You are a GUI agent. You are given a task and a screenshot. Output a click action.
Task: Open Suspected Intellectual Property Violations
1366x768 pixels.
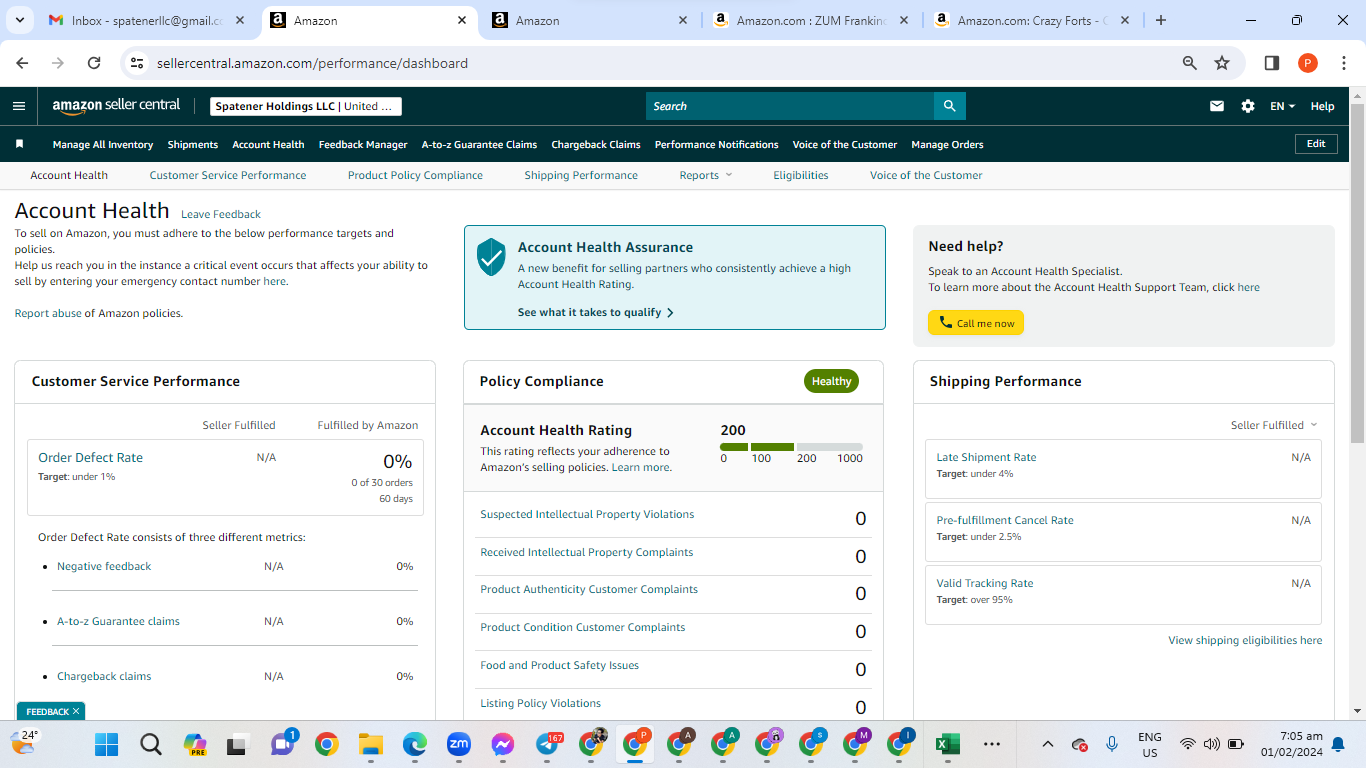pyautogui.click(x=587, y=514)
